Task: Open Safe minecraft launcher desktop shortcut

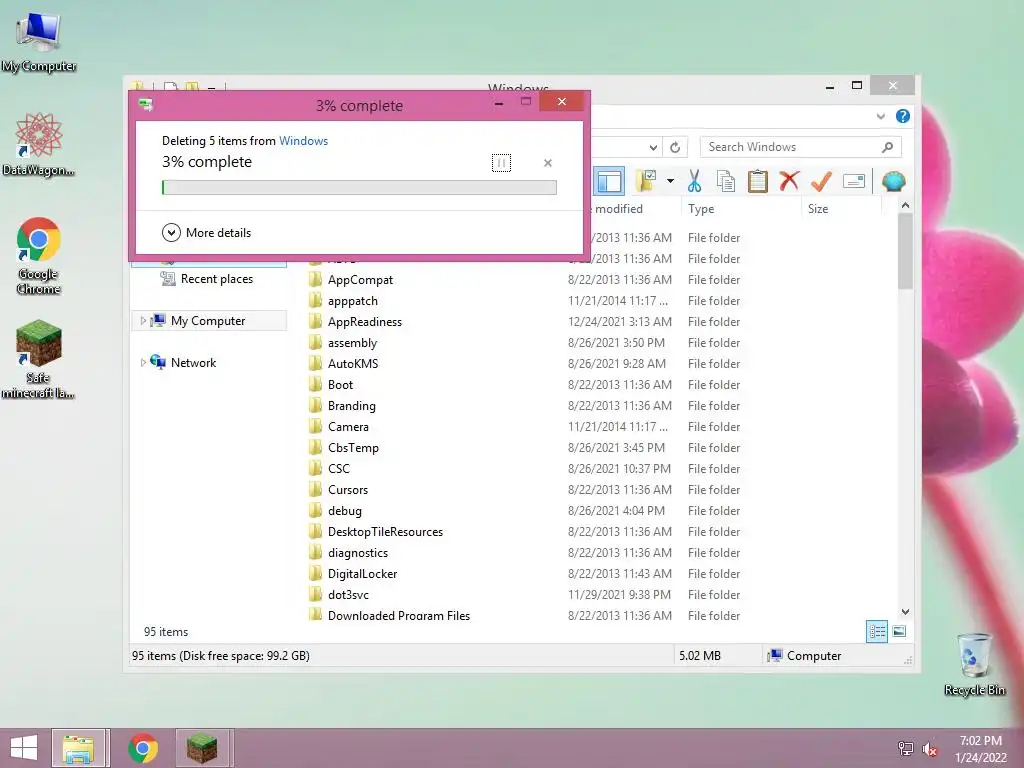Action: coord(39,359)
